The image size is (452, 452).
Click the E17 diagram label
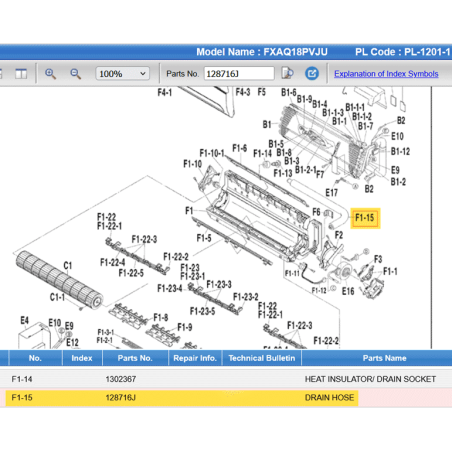pos(332,193)
